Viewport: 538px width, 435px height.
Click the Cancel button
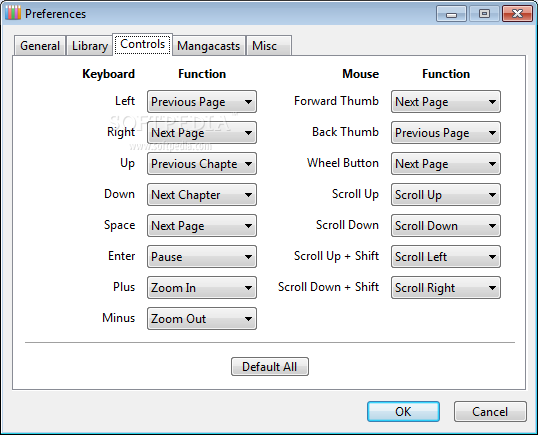490,411
